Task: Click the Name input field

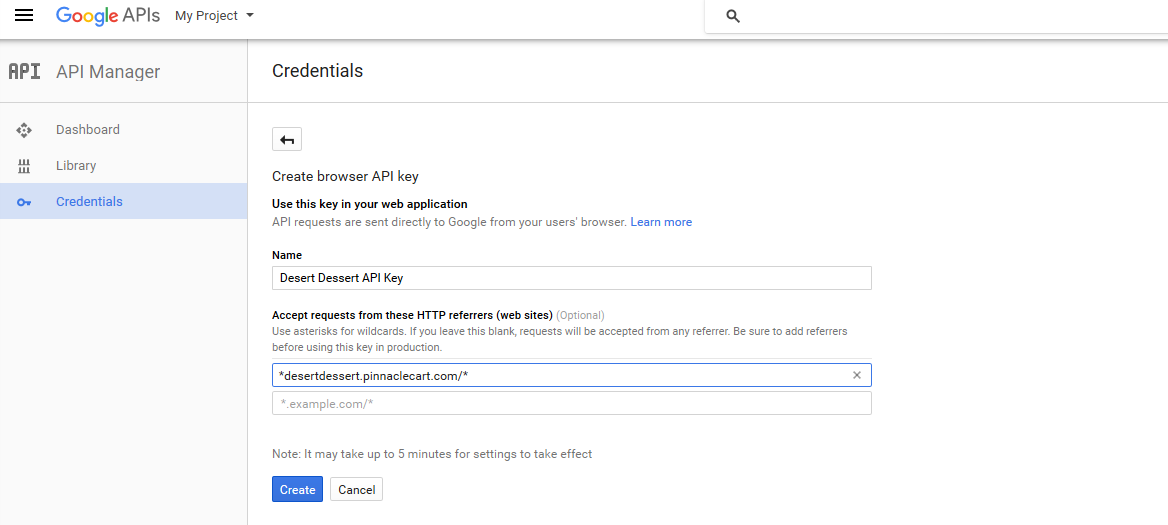Action: [x=571, y=278]
